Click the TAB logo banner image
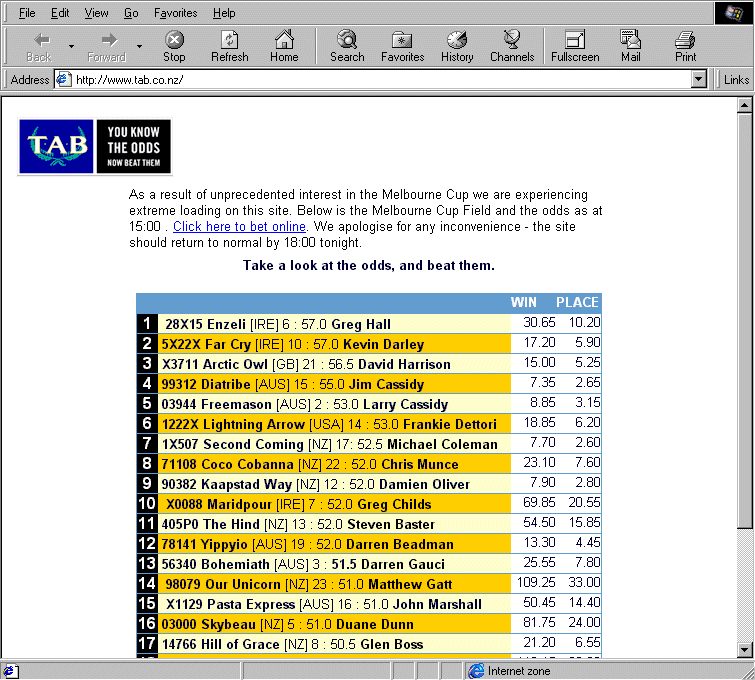This screenshot has height=680, width=755. point(95,147)
